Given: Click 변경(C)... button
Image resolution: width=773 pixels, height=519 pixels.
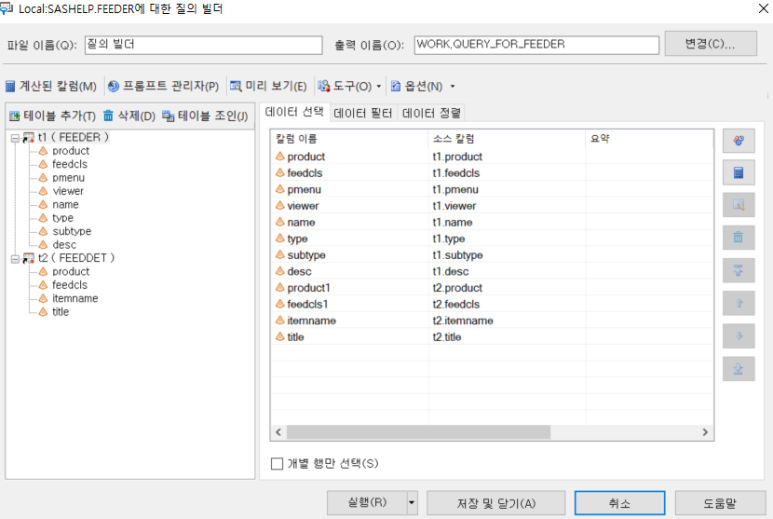Looking at the screenshot, I should click(x=710, y=44).
